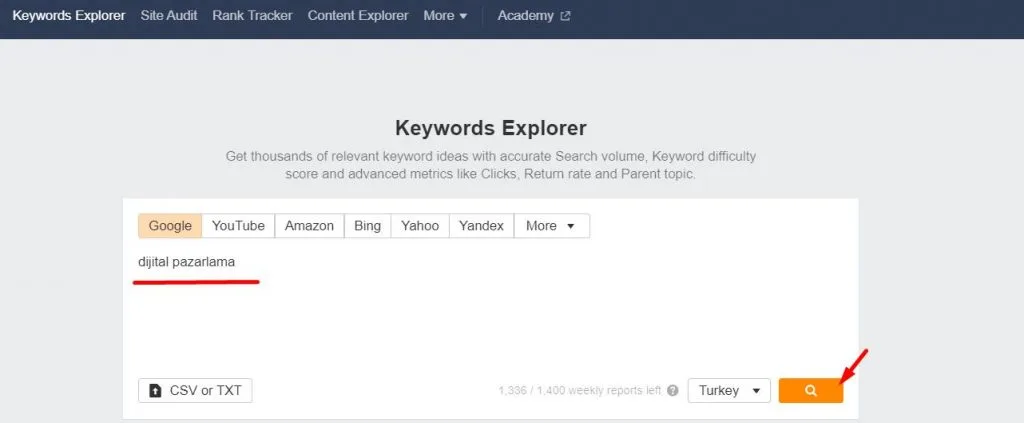Click the keyword field containing dijital pazarlama

point(490,307)
